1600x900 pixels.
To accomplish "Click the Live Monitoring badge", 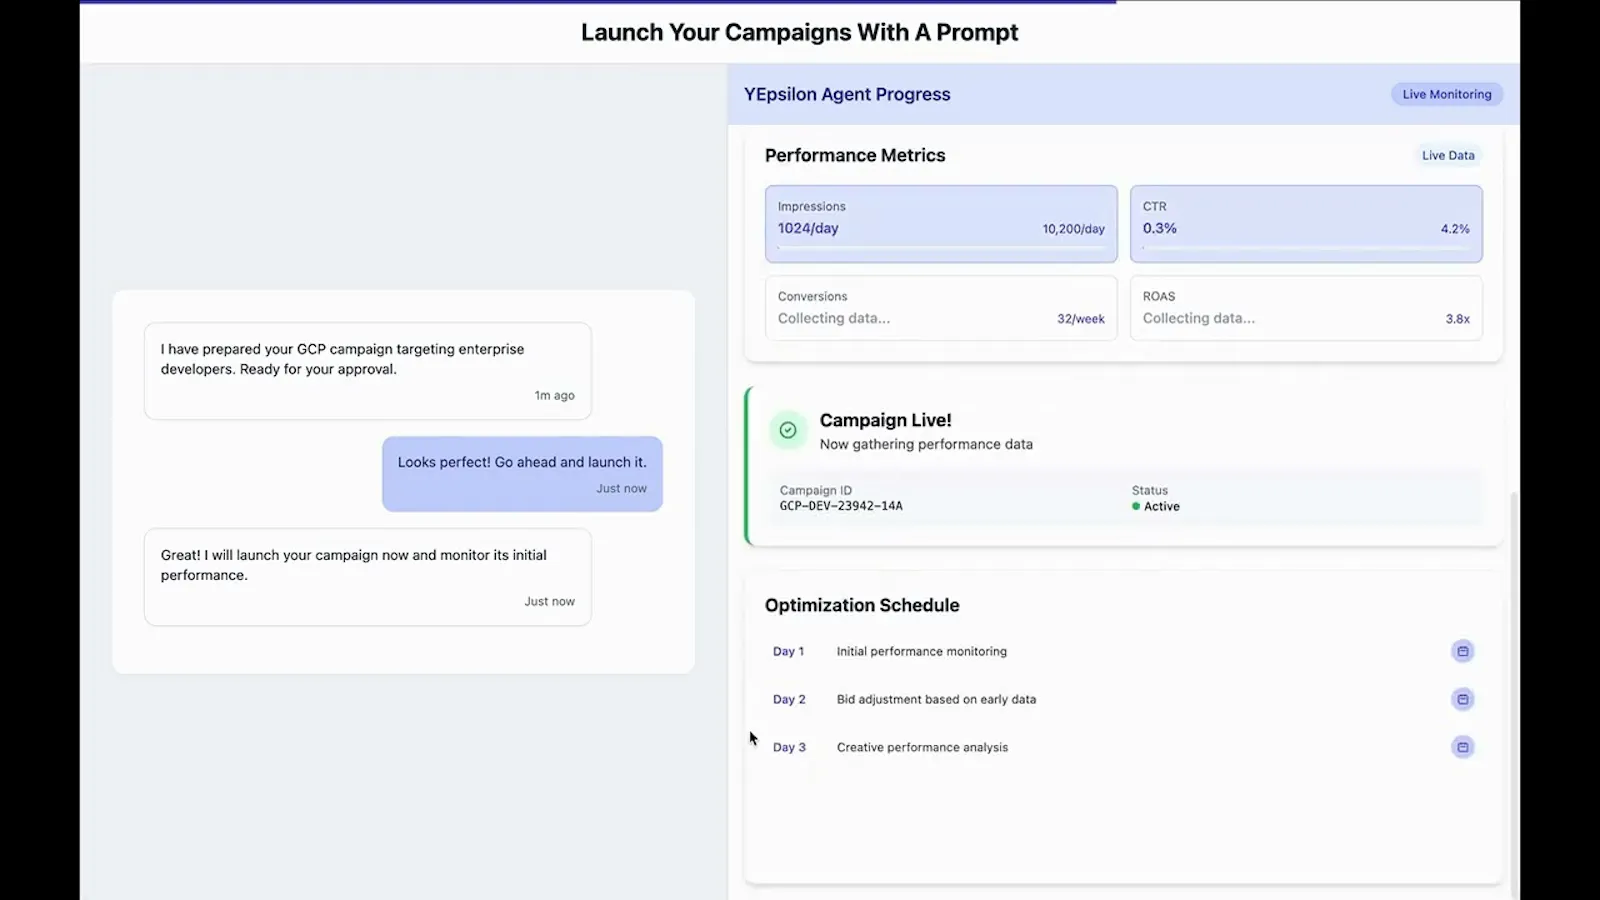I will pyautogui.click(x=1446, y=94).
